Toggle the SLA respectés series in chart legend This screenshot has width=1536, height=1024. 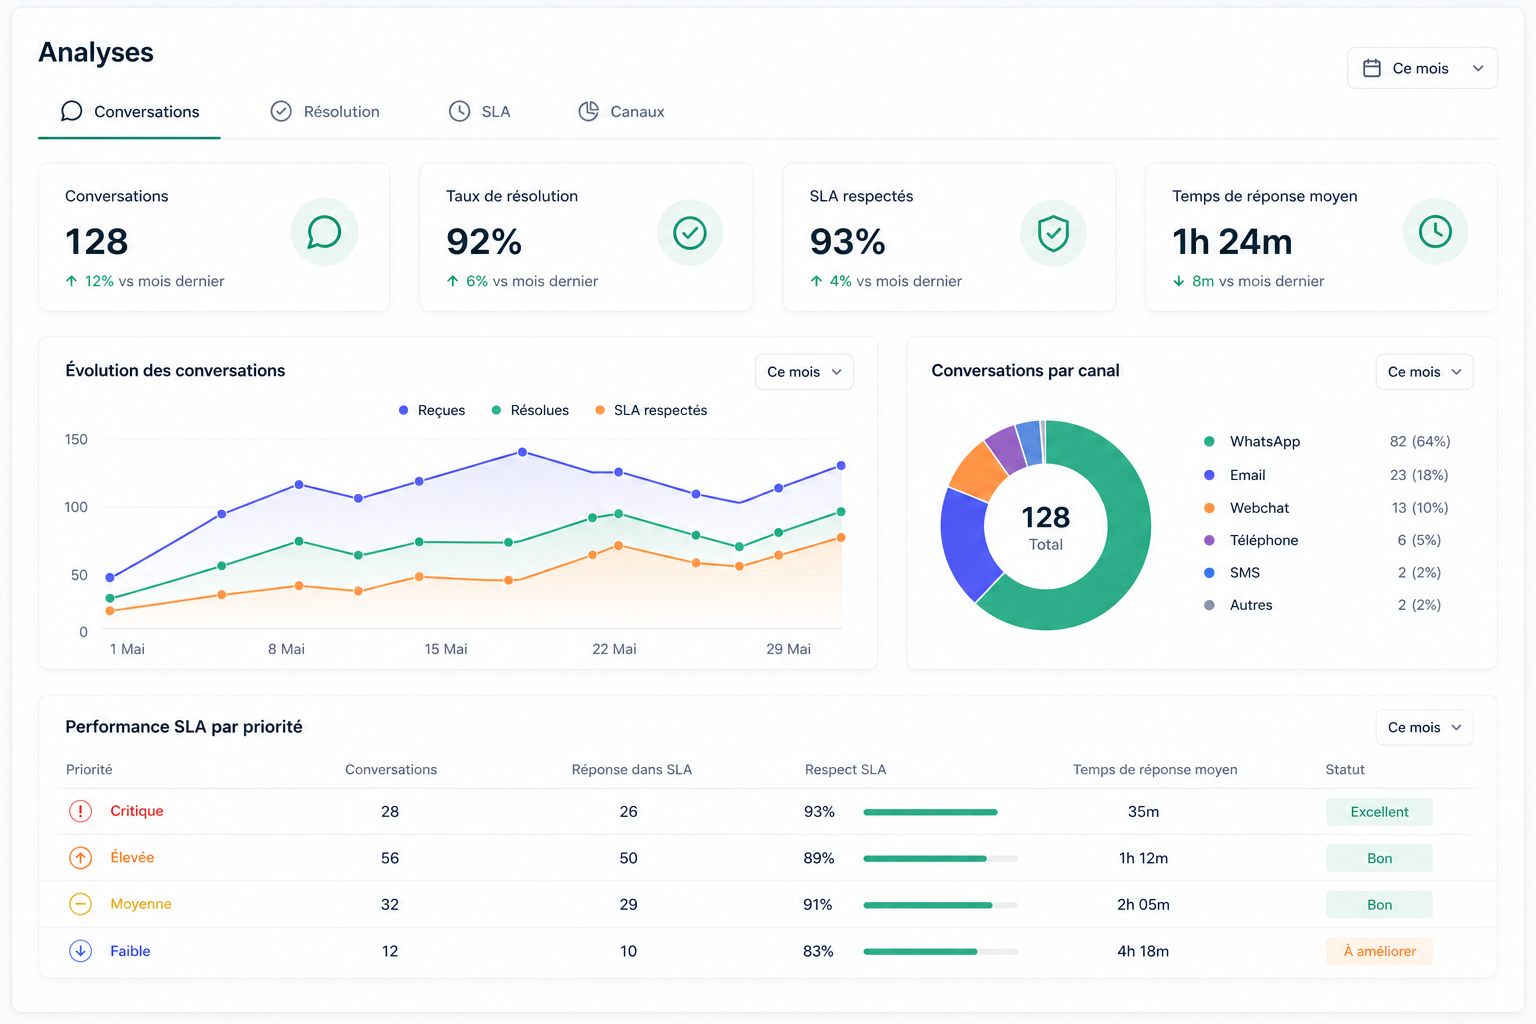(x=651, y=410)
